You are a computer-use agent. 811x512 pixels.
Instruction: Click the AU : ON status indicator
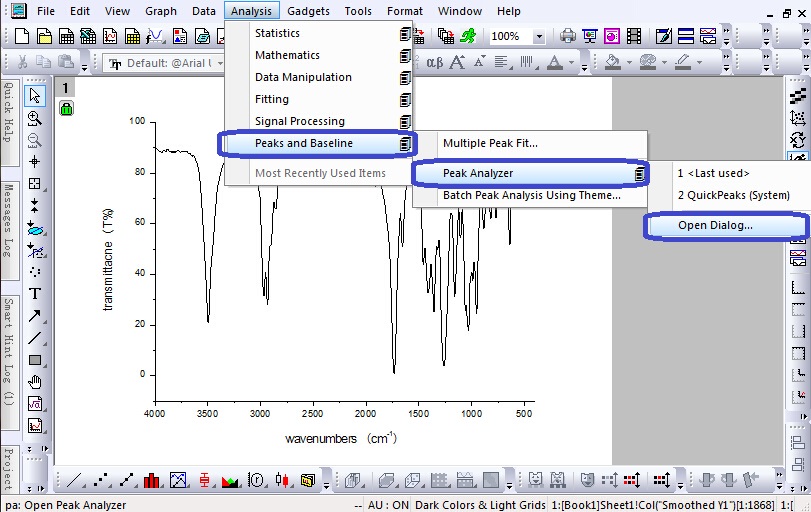[x=389, y=505]
